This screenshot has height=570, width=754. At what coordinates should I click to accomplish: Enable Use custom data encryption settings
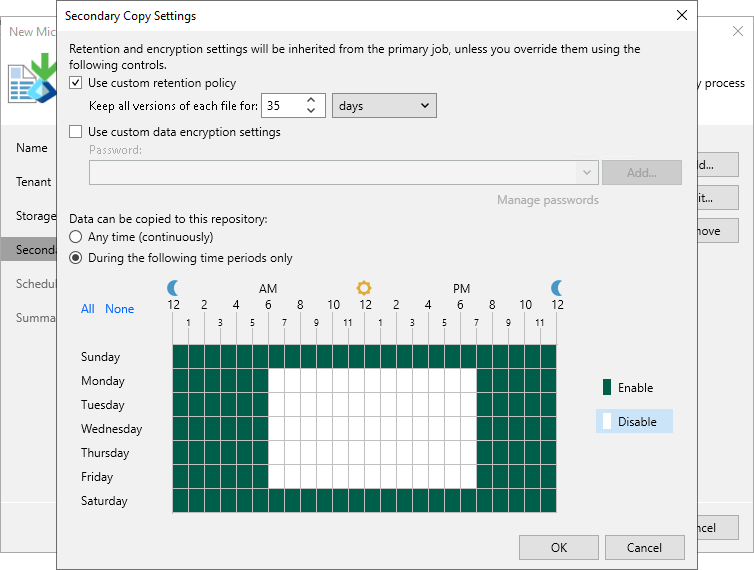[x=75, y=132]
